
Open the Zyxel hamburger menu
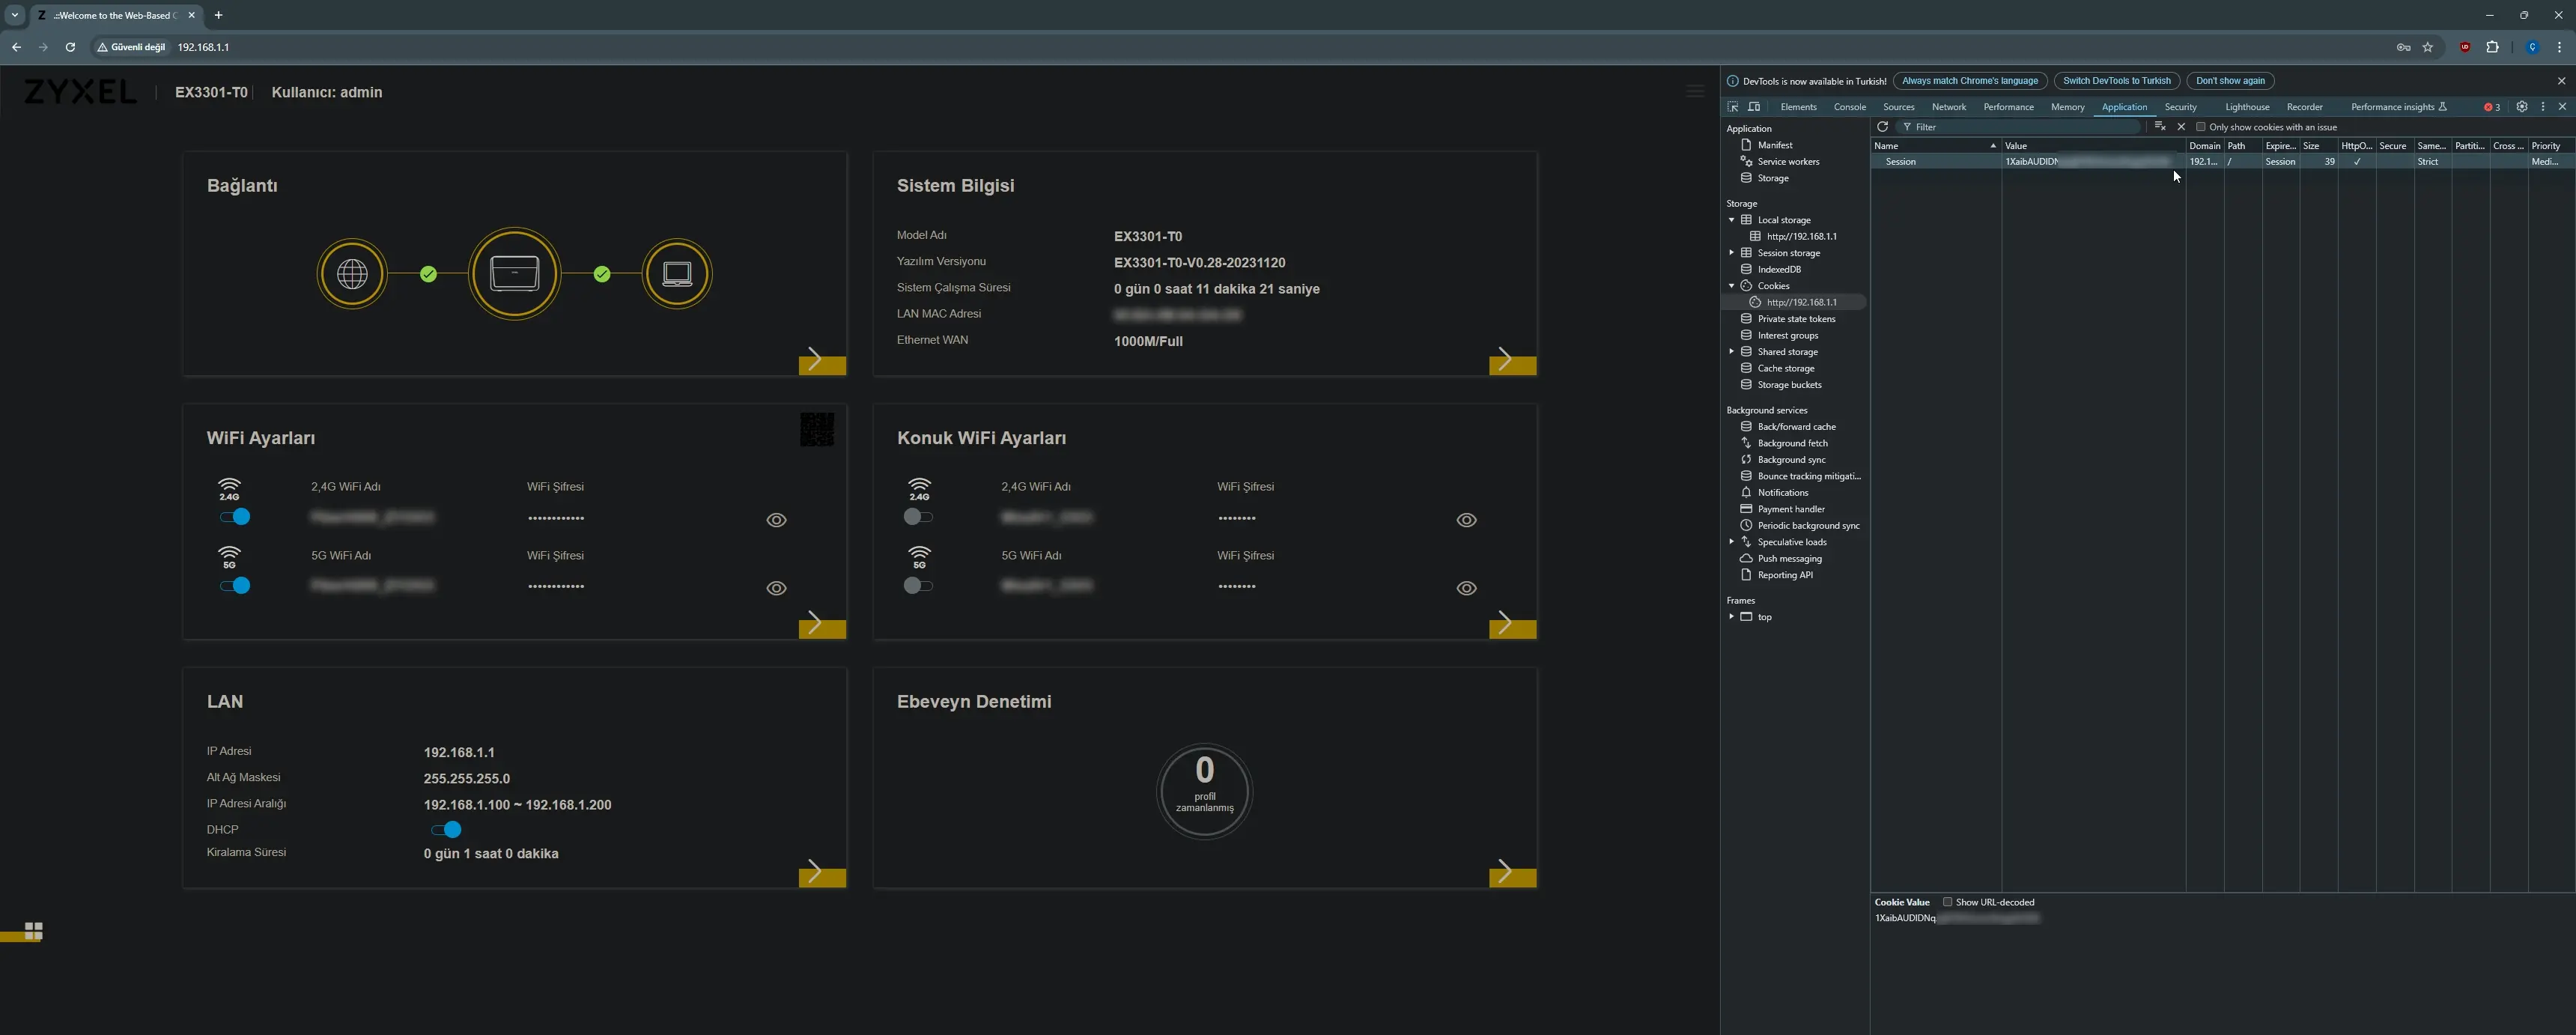[x=1695, y=92]
